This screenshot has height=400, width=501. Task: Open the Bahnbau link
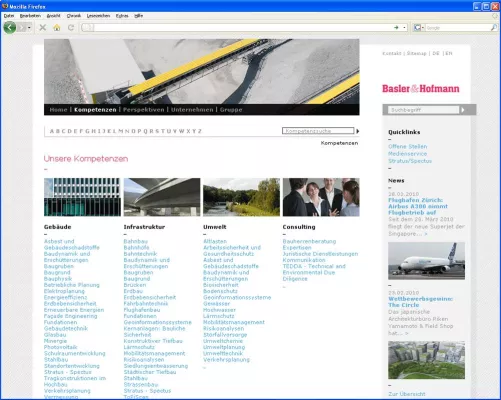(136, 241)
